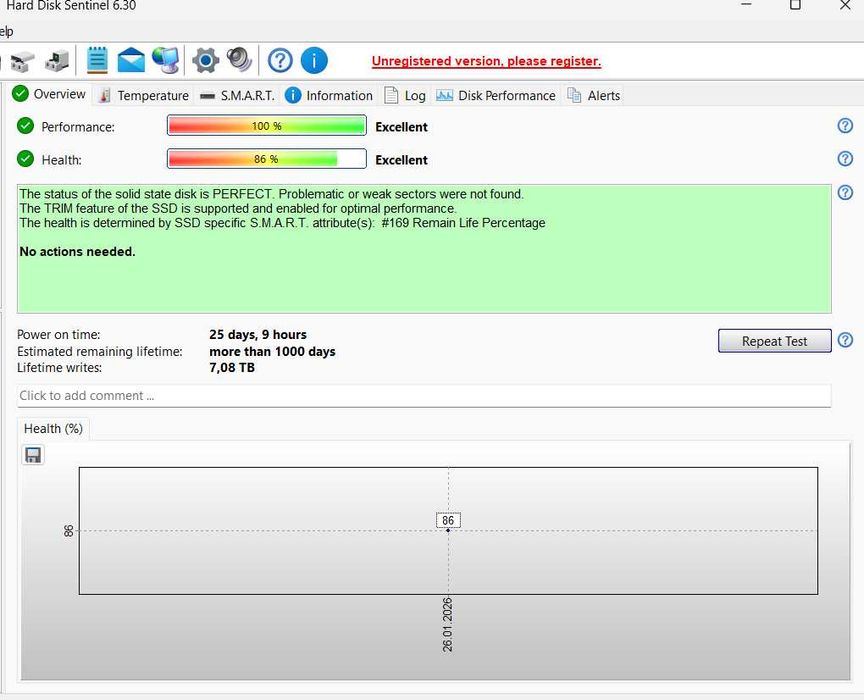Click the power on time value 25 days, 9 hours
Image resolution: width=864 pixels, height=700 pixels.
(x=258, y=335)
